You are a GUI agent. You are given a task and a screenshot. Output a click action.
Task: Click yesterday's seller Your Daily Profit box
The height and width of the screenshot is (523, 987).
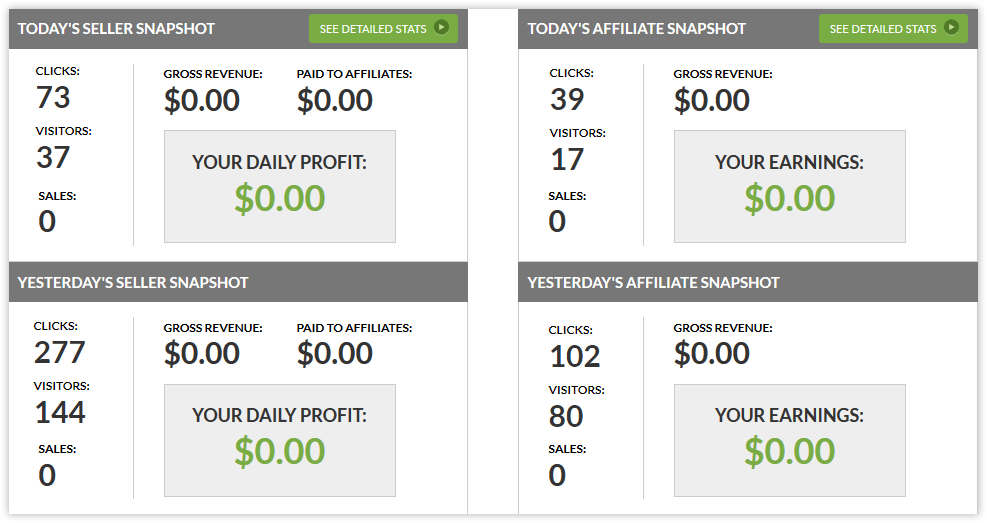pos(280,440)
